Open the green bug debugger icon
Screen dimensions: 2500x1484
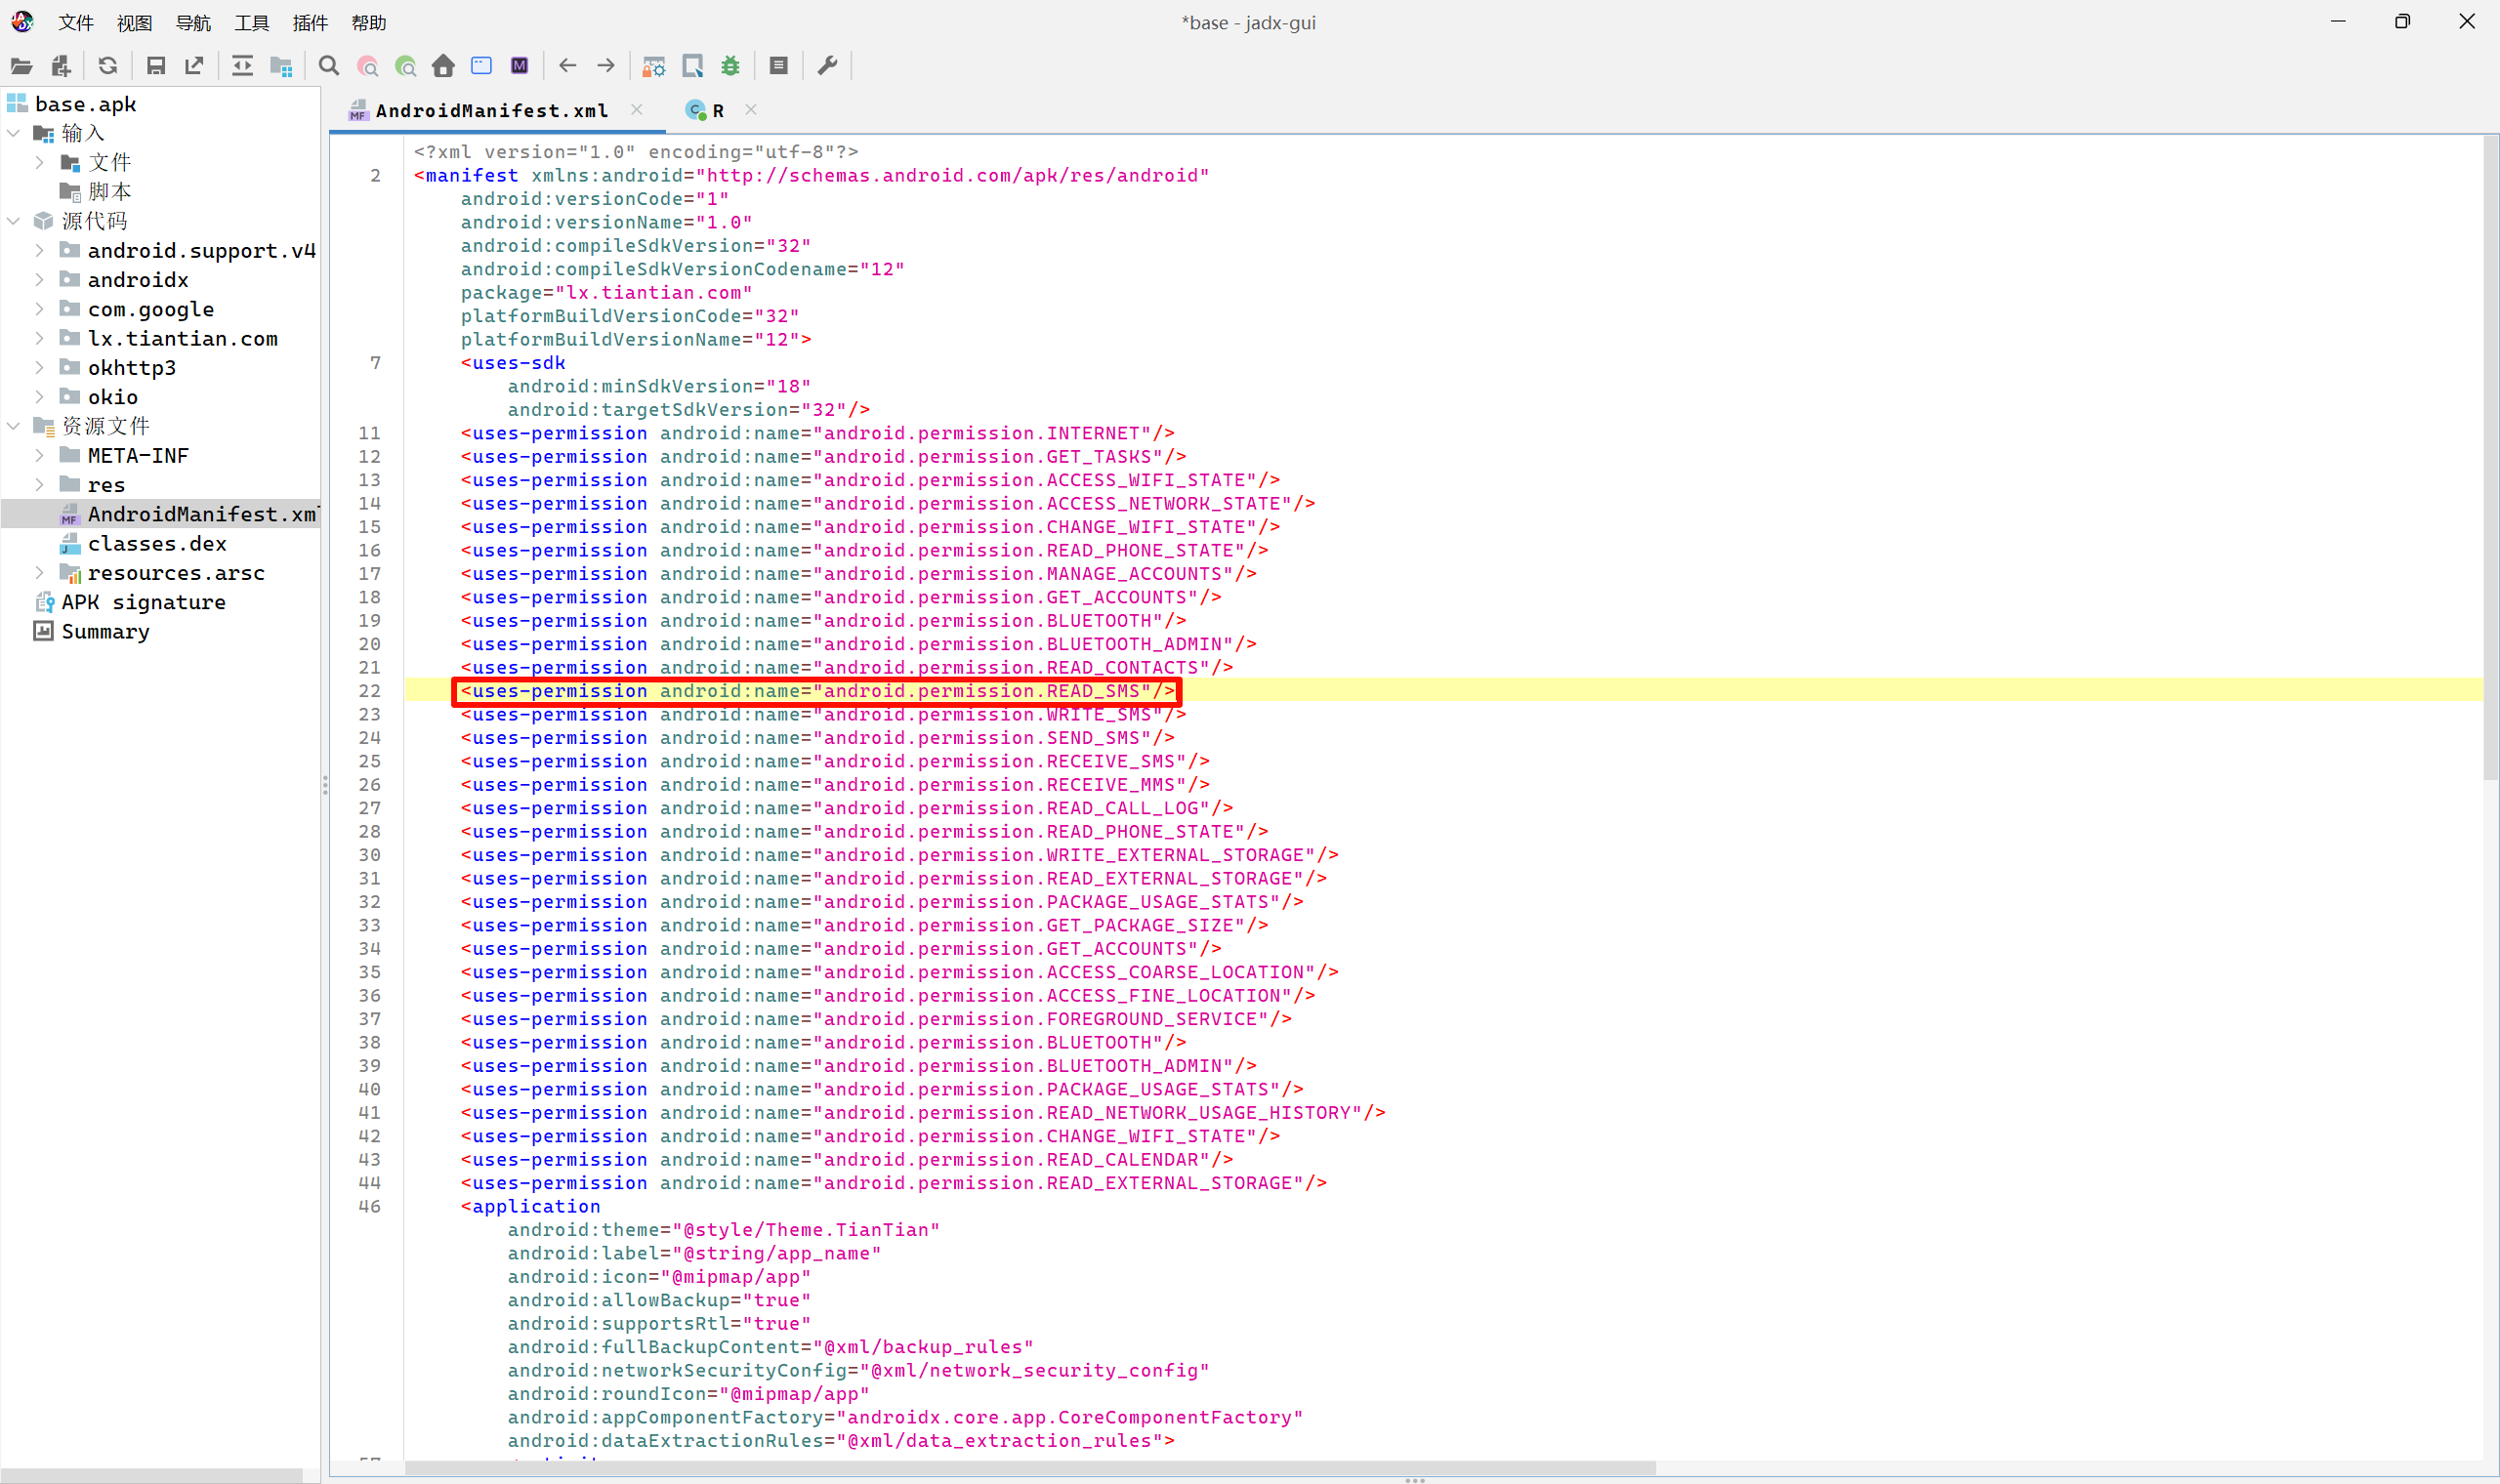731,66
